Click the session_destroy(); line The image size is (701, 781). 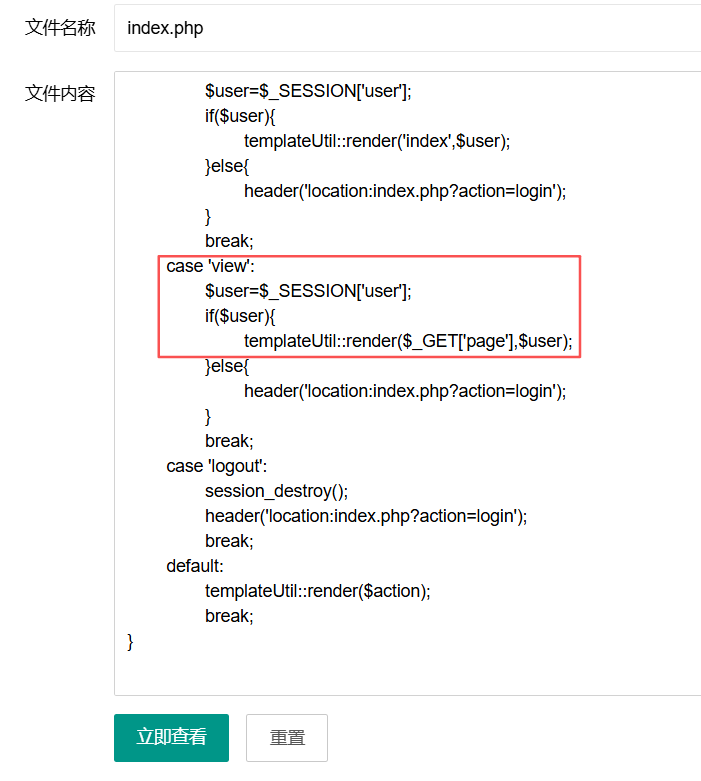pos(276,491)
